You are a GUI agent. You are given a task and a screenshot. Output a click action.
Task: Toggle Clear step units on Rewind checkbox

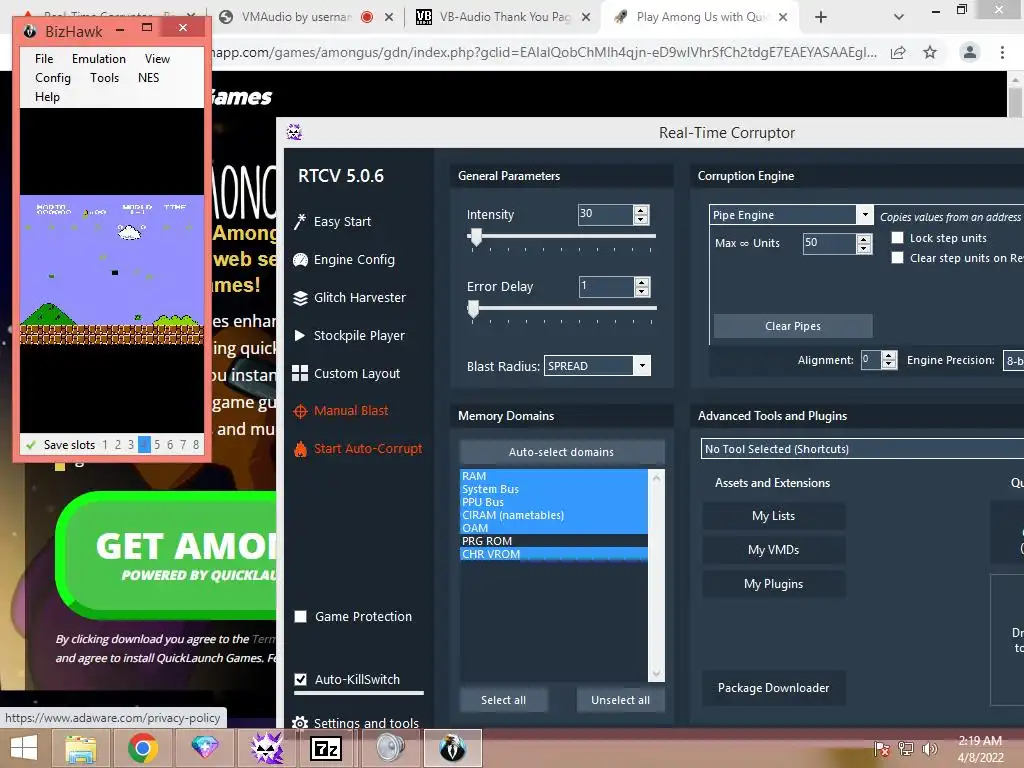[897, 258]
